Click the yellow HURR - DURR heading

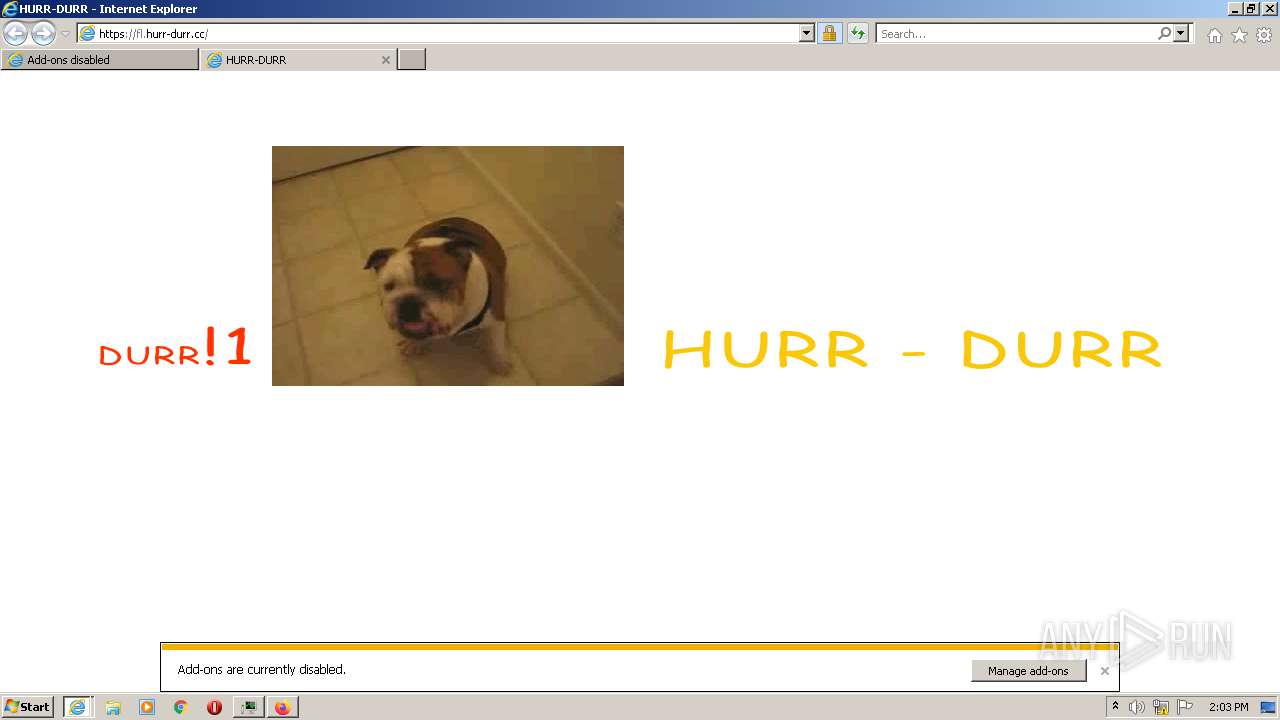click(x=913, y=349)
